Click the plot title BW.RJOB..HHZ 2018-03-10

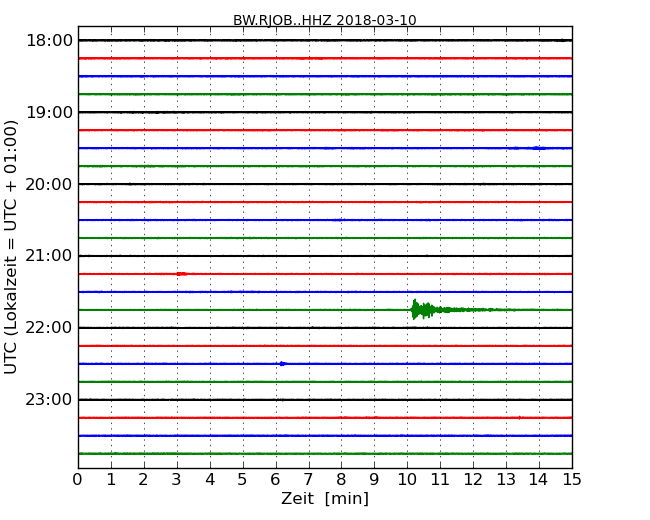pyautogui.click(x=325, y=20)
